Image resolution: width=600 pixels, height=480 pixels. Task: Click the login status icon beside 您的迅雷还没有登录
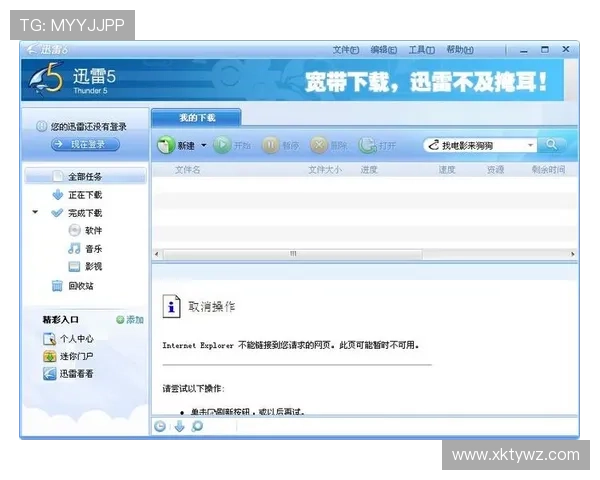(x=41, y=126)
